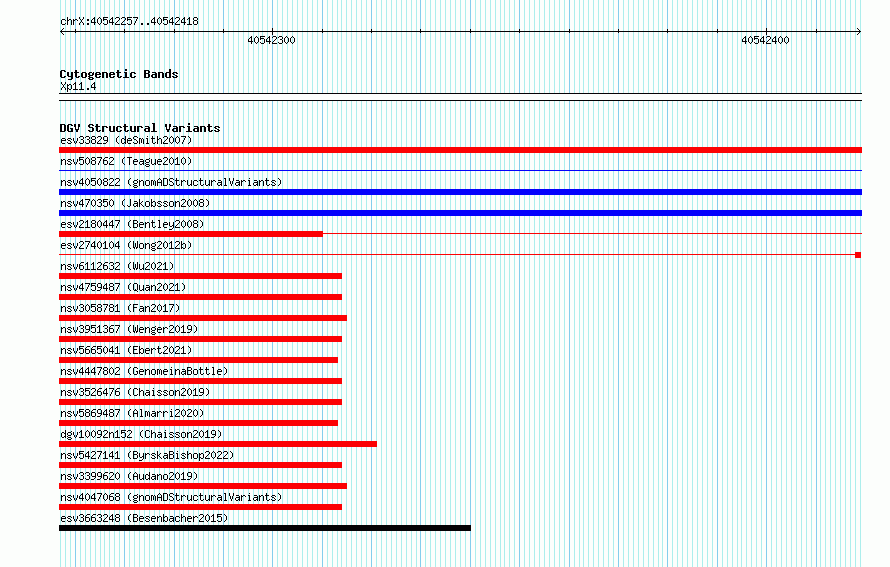
Task: Click the nsv5665041 (Ebert2021) label
Action: pyautogui.click(x=126, y=350)
